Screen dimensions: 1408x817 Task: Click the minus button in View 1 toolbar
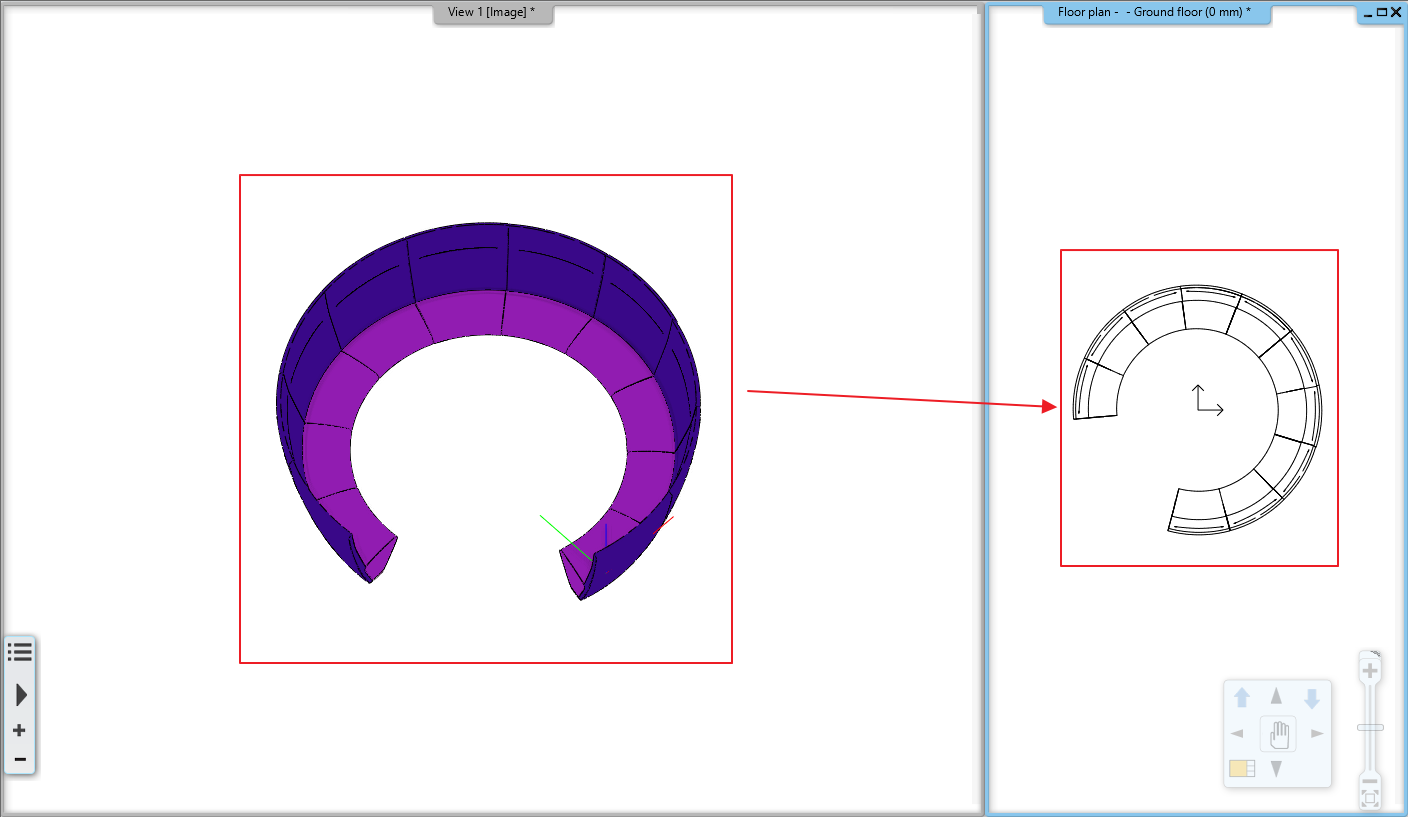(x=19, y=759)
